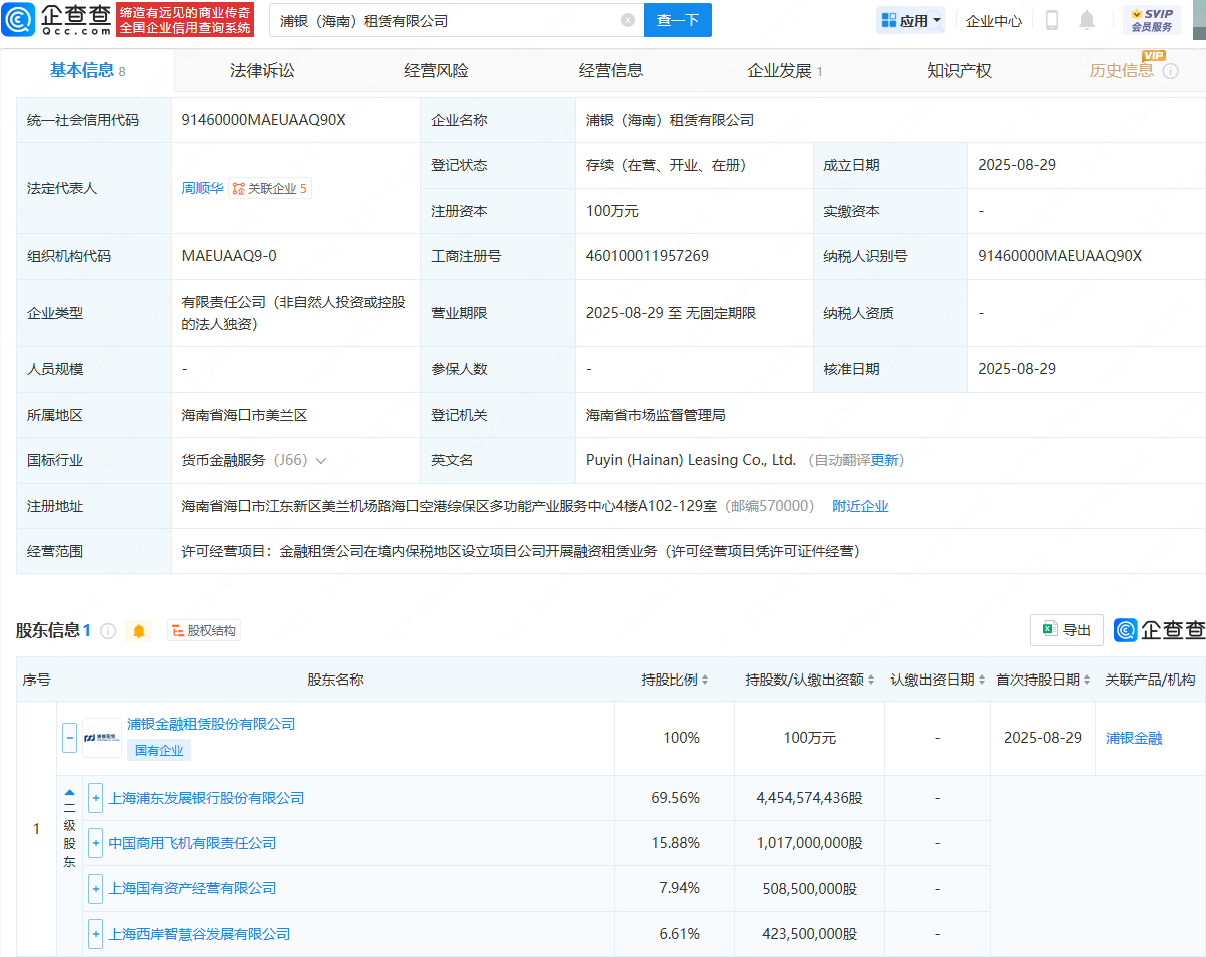Click credit code 91460000MAEUAAQ90X value
1206x957 pixels.
(x=264, y=120)
